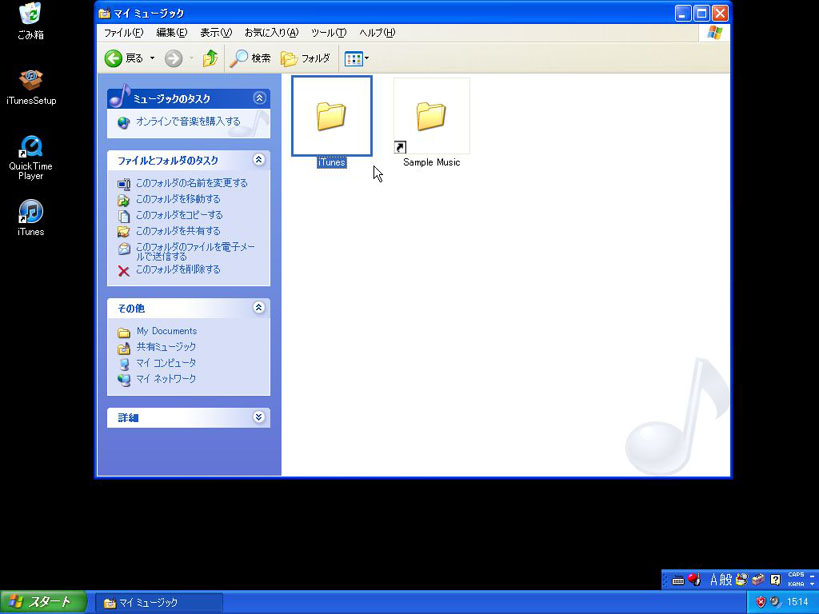
Task: Click the language bar options arrow
Action: (x=812, y=583)
